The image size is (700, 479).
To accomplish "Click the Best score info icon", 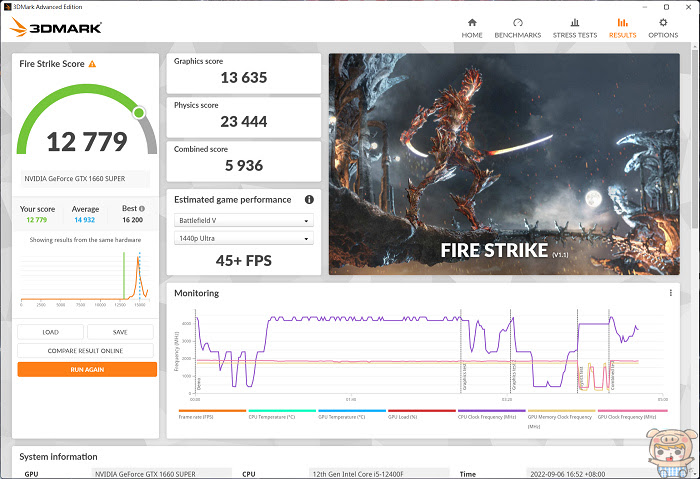I will [142, 208].
